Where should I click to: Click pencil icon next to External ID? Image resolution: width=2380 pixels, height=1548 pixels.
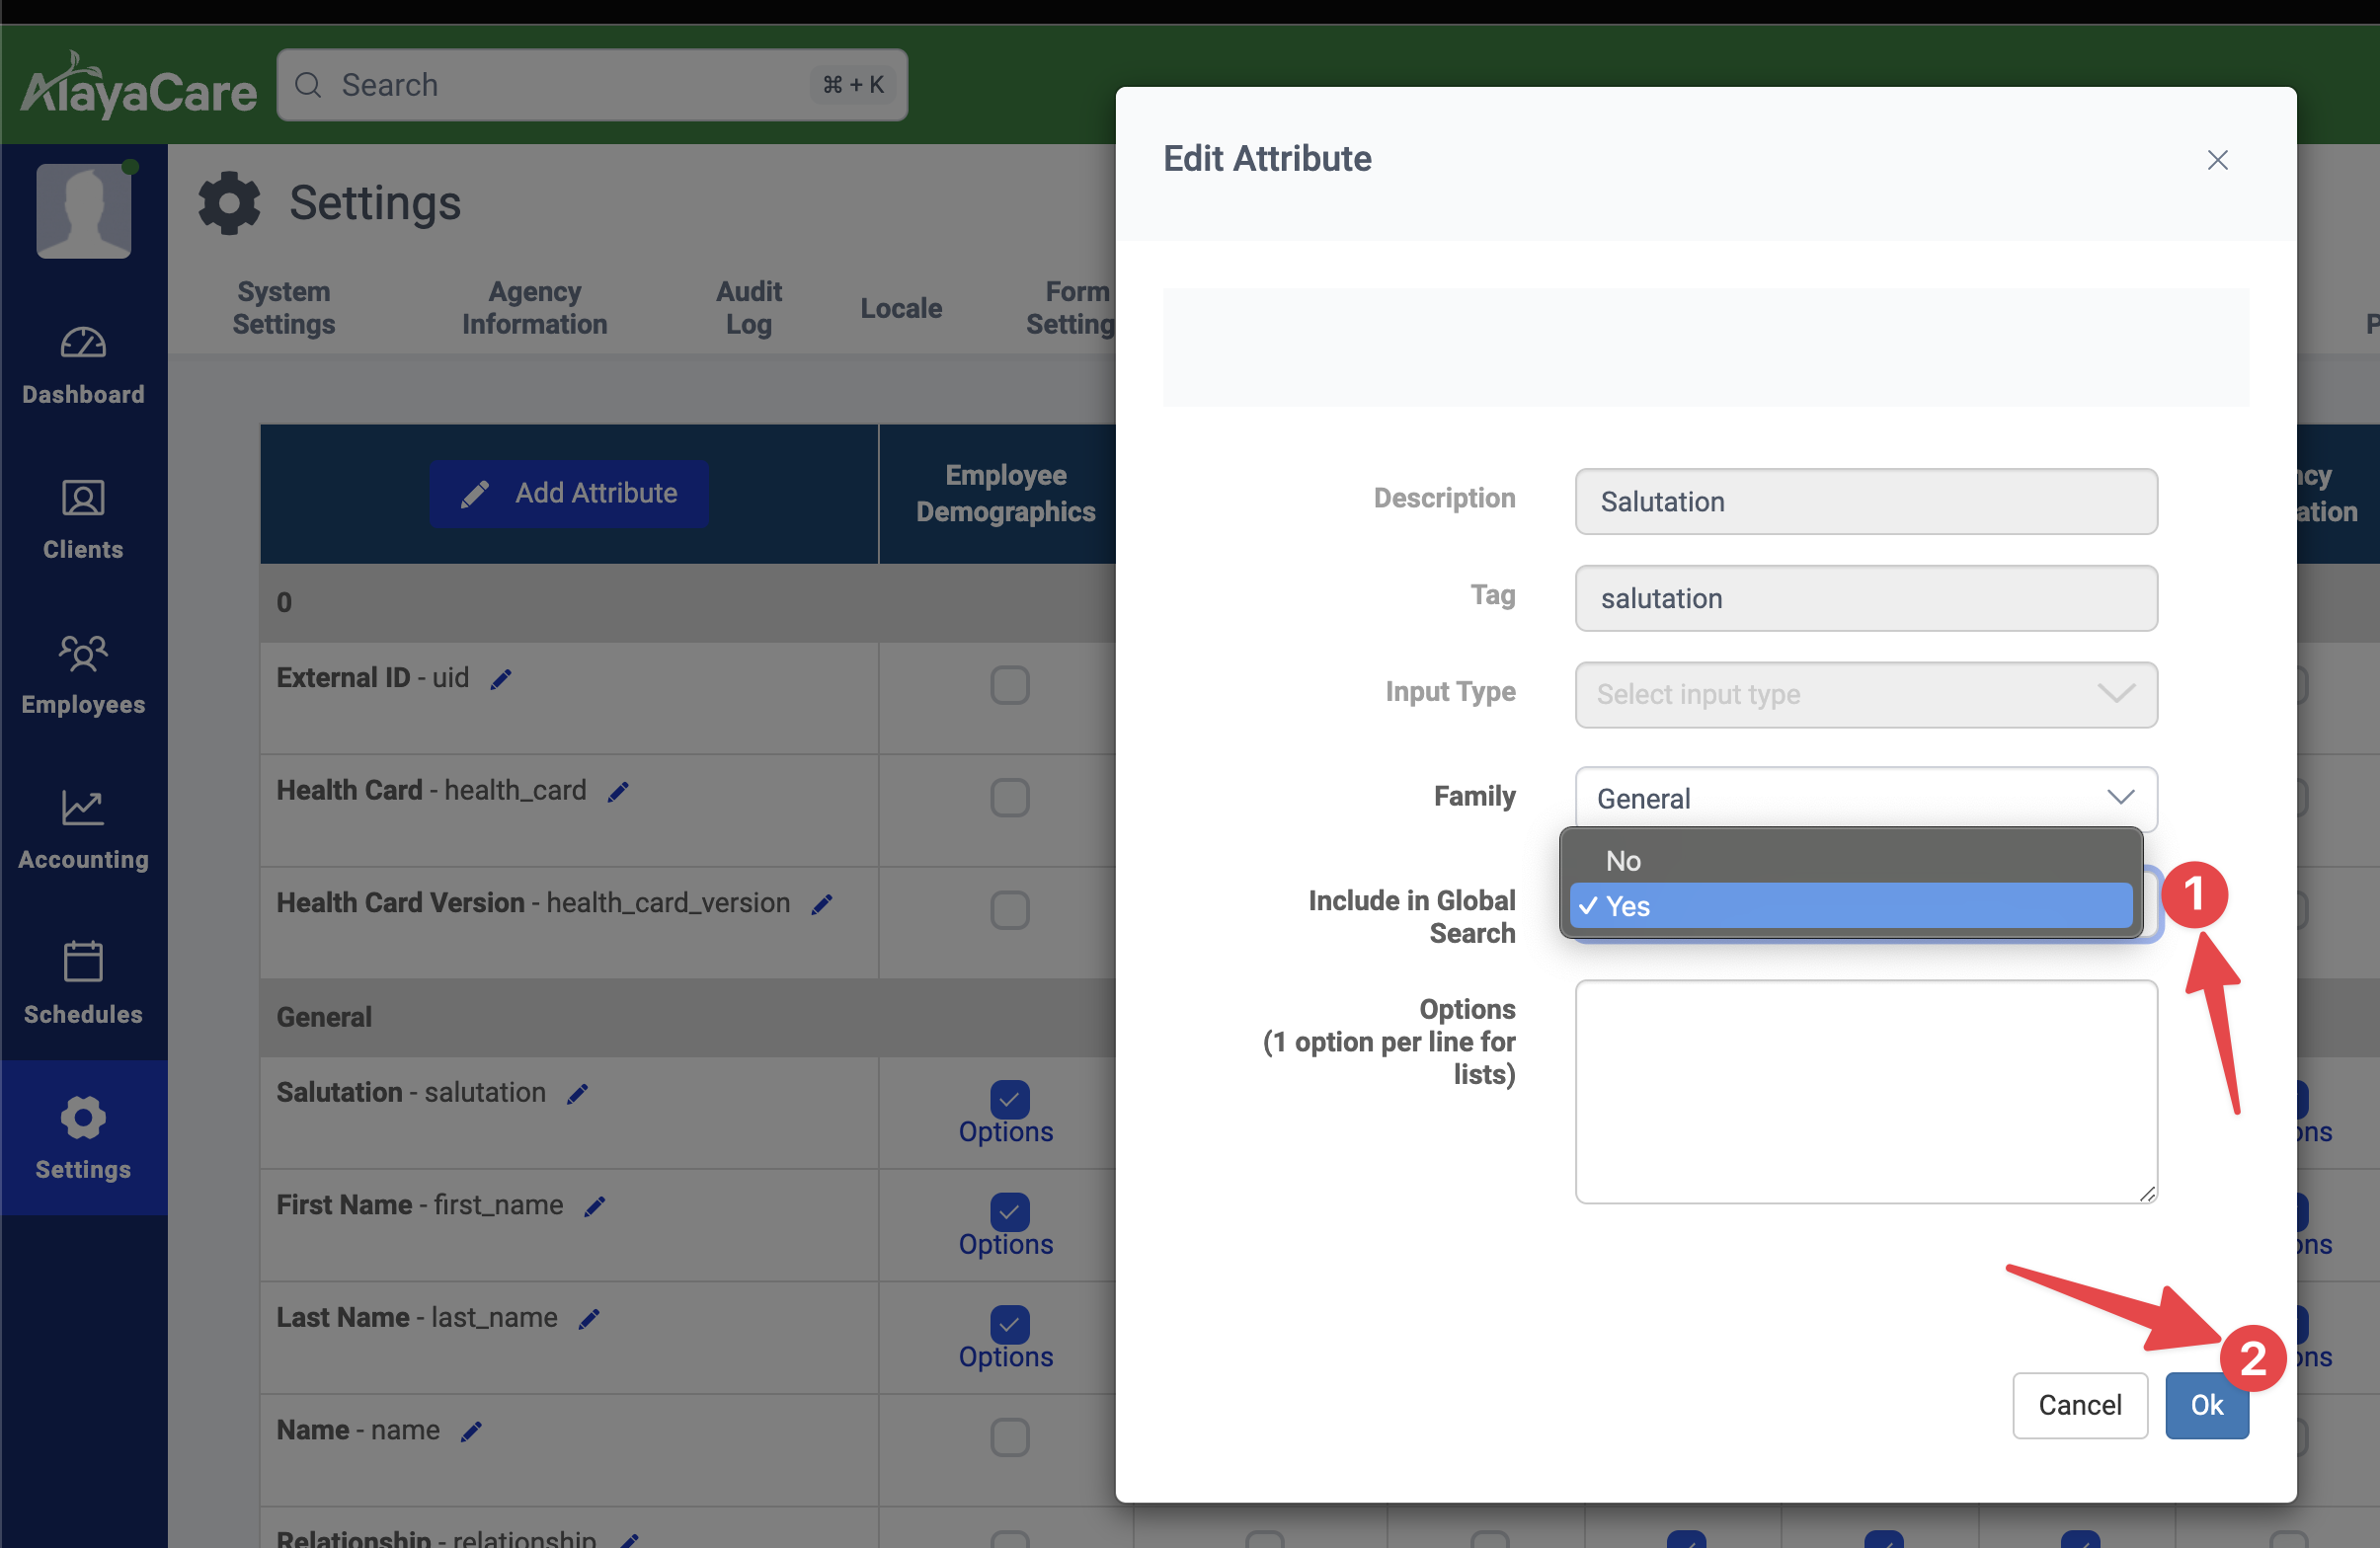(501, 680)
